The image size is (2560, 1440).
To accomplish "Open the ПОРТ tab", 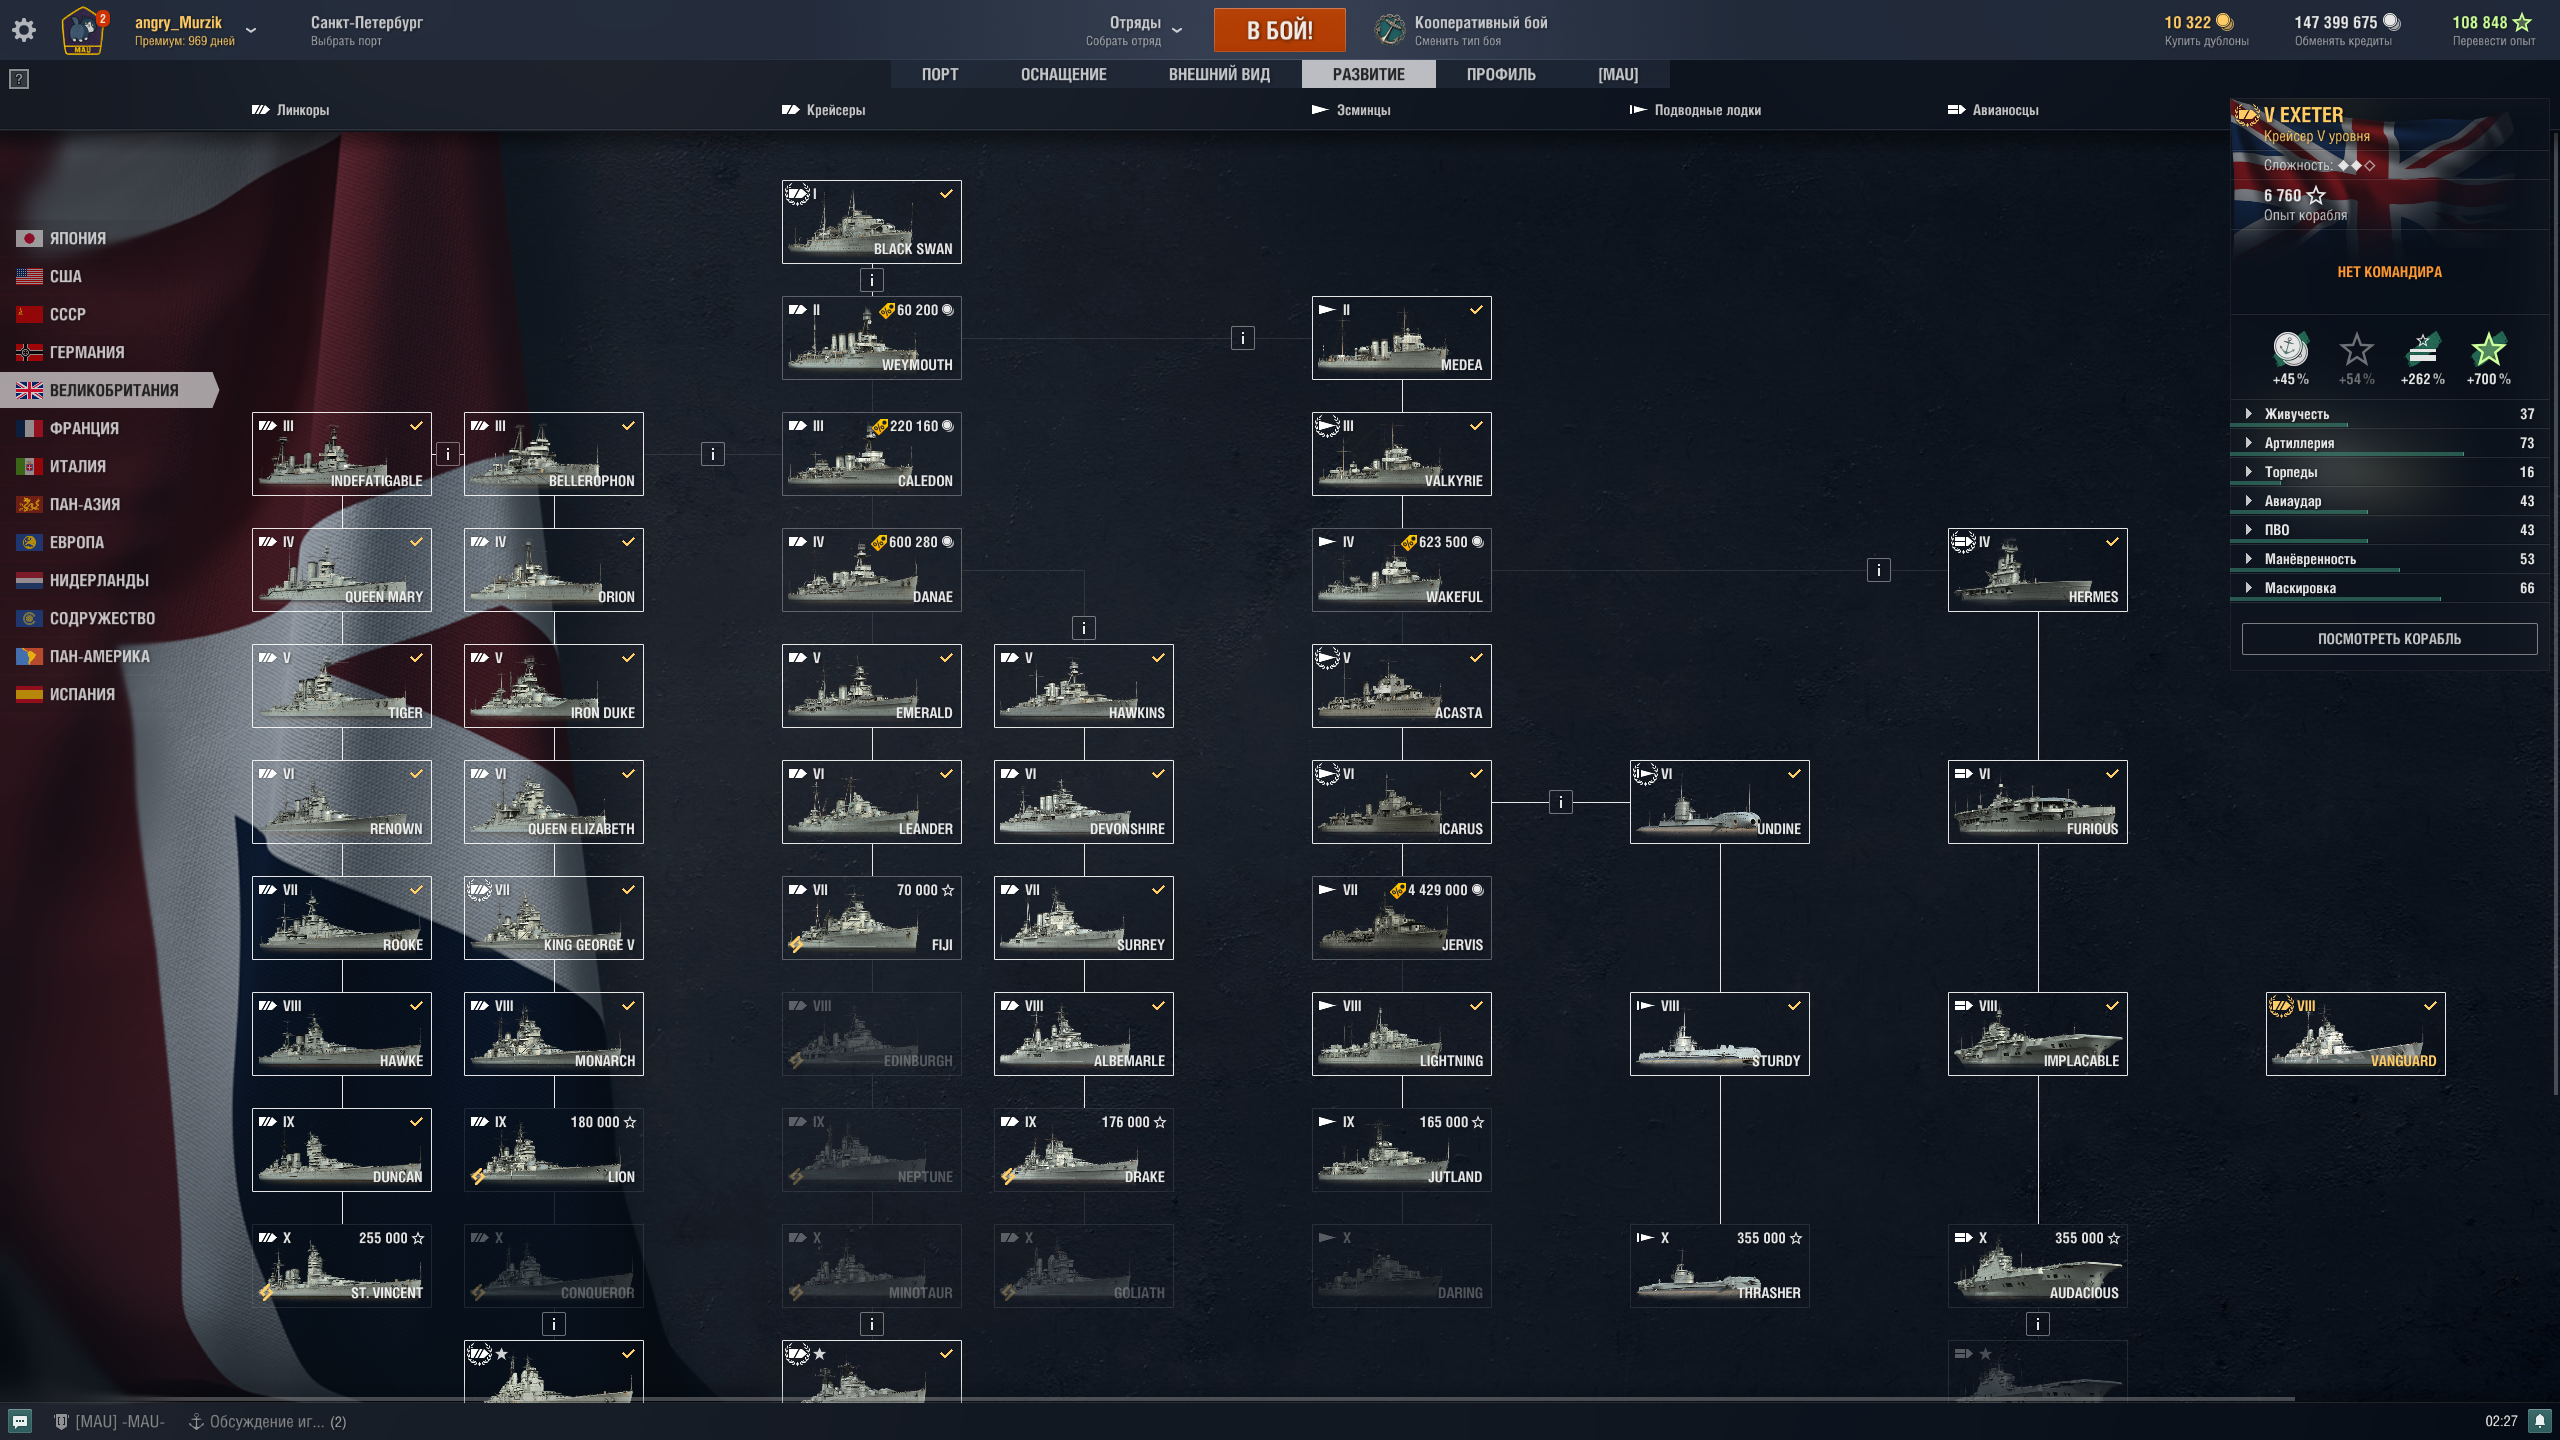I will pyautogui.click(x=940, y=74).
